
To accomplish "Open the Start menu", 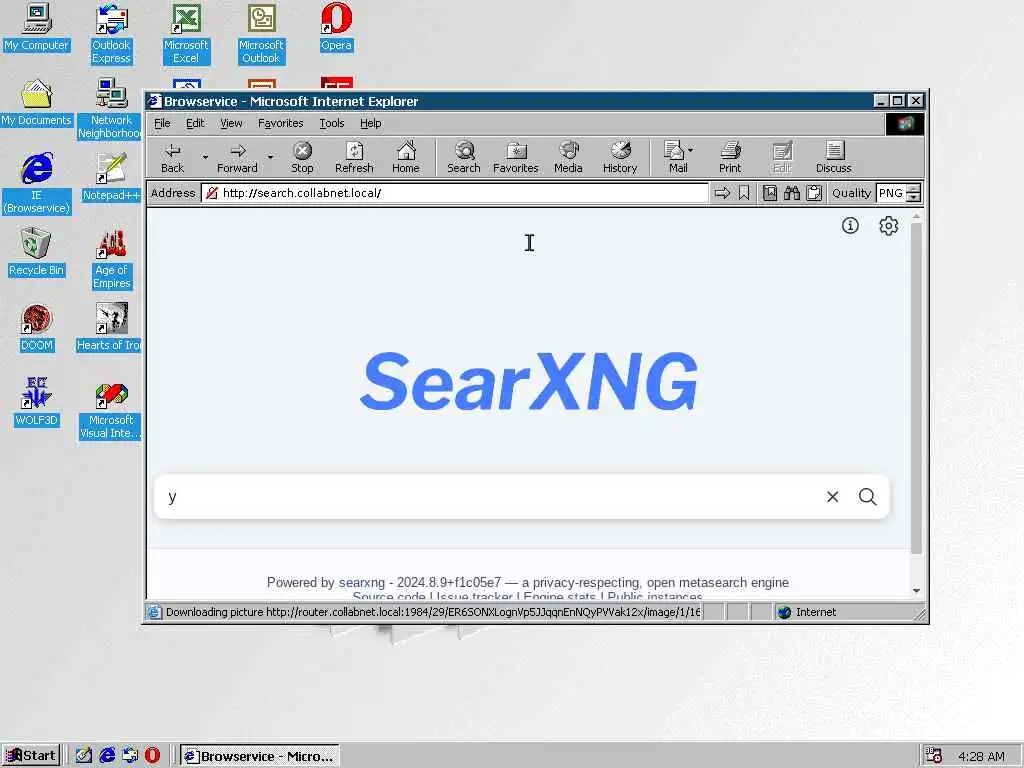I will click(x=31, y=756).
